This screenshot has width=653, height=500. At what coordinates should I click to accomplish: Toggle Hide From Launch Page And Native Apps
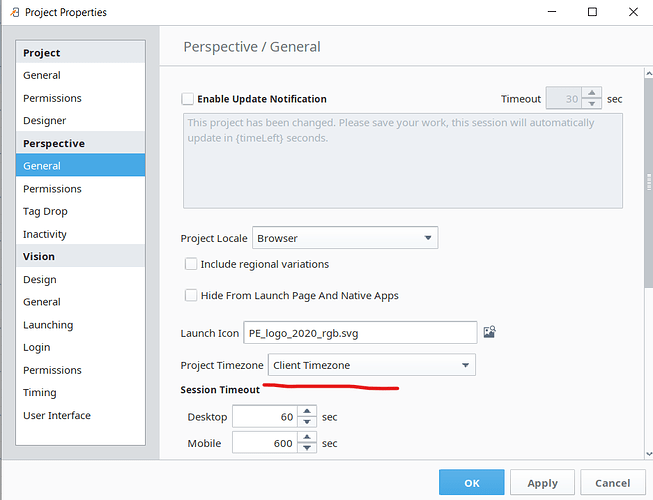pyautogui.click(x=191, y=295)
